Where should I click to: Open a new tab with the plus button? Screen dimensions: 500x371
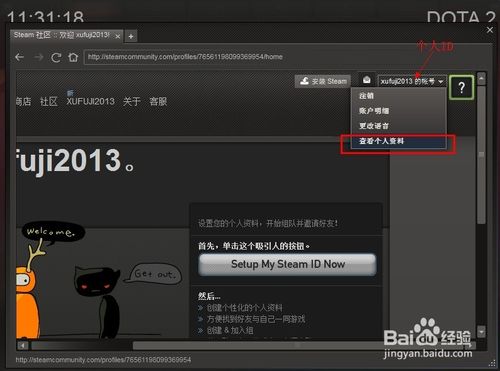click(x=131, y=36)
